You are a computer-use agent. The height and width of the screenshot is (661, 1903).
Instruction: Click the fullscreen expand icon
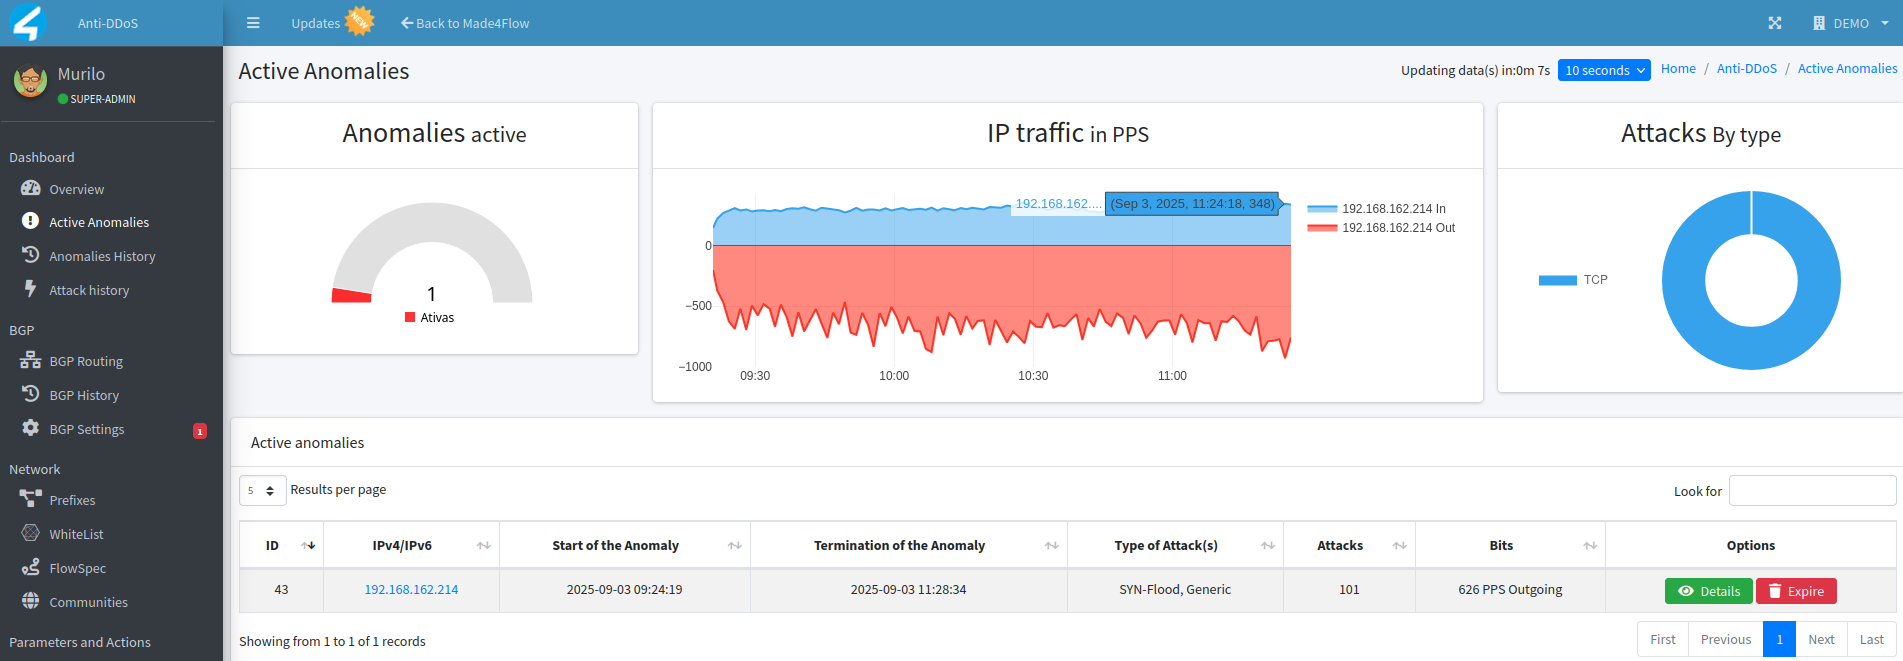pyautogui.click(x=1774, y=23)
